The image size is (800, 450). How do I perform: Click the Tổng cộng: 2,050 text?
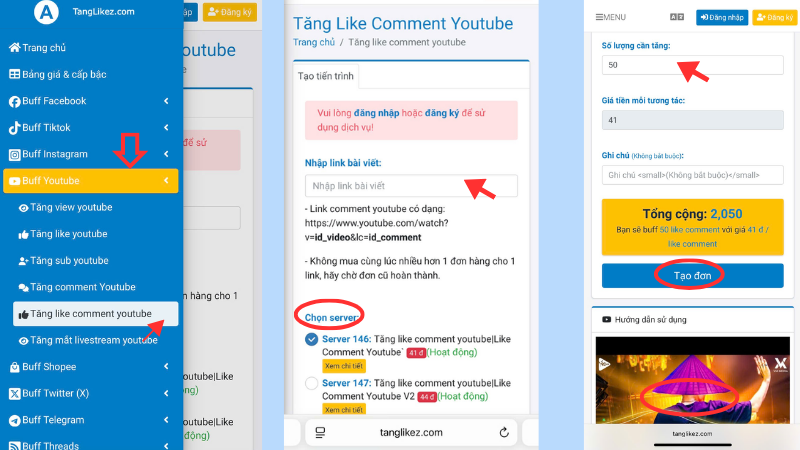(x=692, y=214)
